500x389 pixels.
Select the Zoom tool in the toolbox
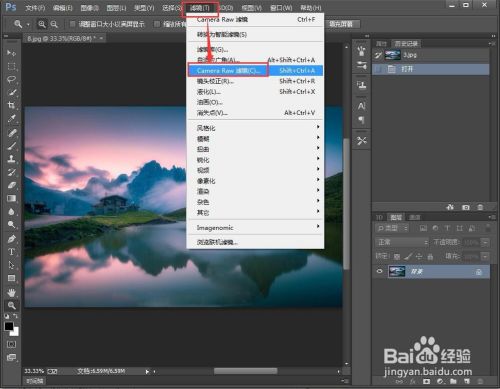11,305
